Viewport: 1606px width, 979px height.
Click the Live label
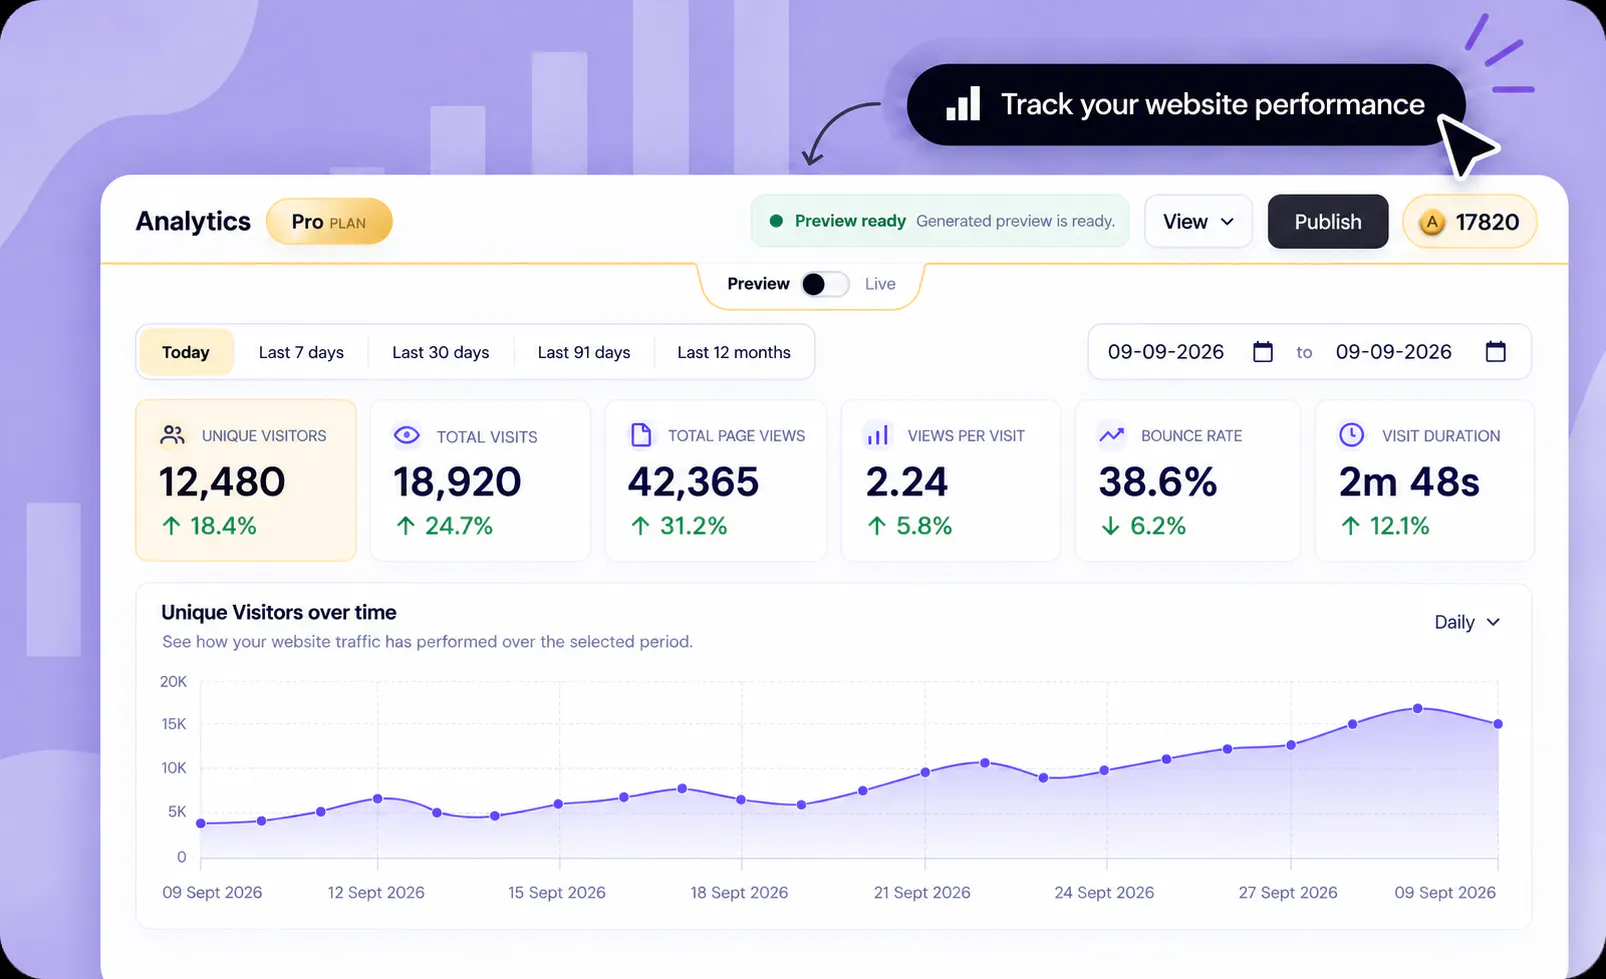880,284
